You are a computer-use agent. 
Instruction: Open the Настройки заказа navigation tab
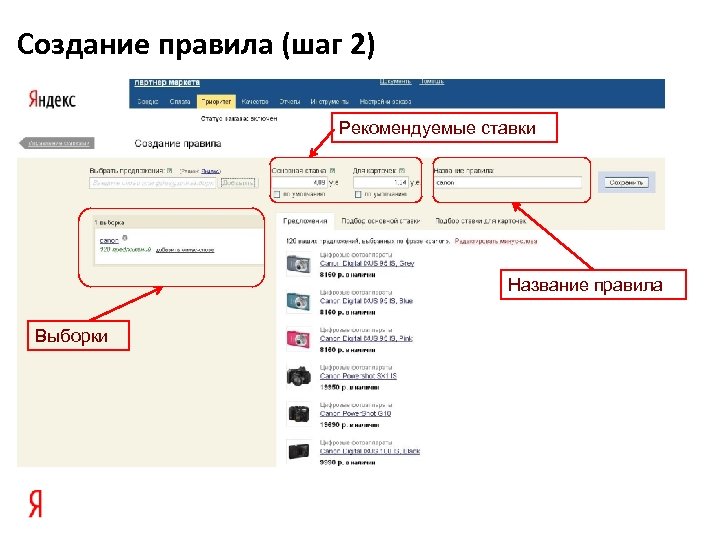point(385,101)
